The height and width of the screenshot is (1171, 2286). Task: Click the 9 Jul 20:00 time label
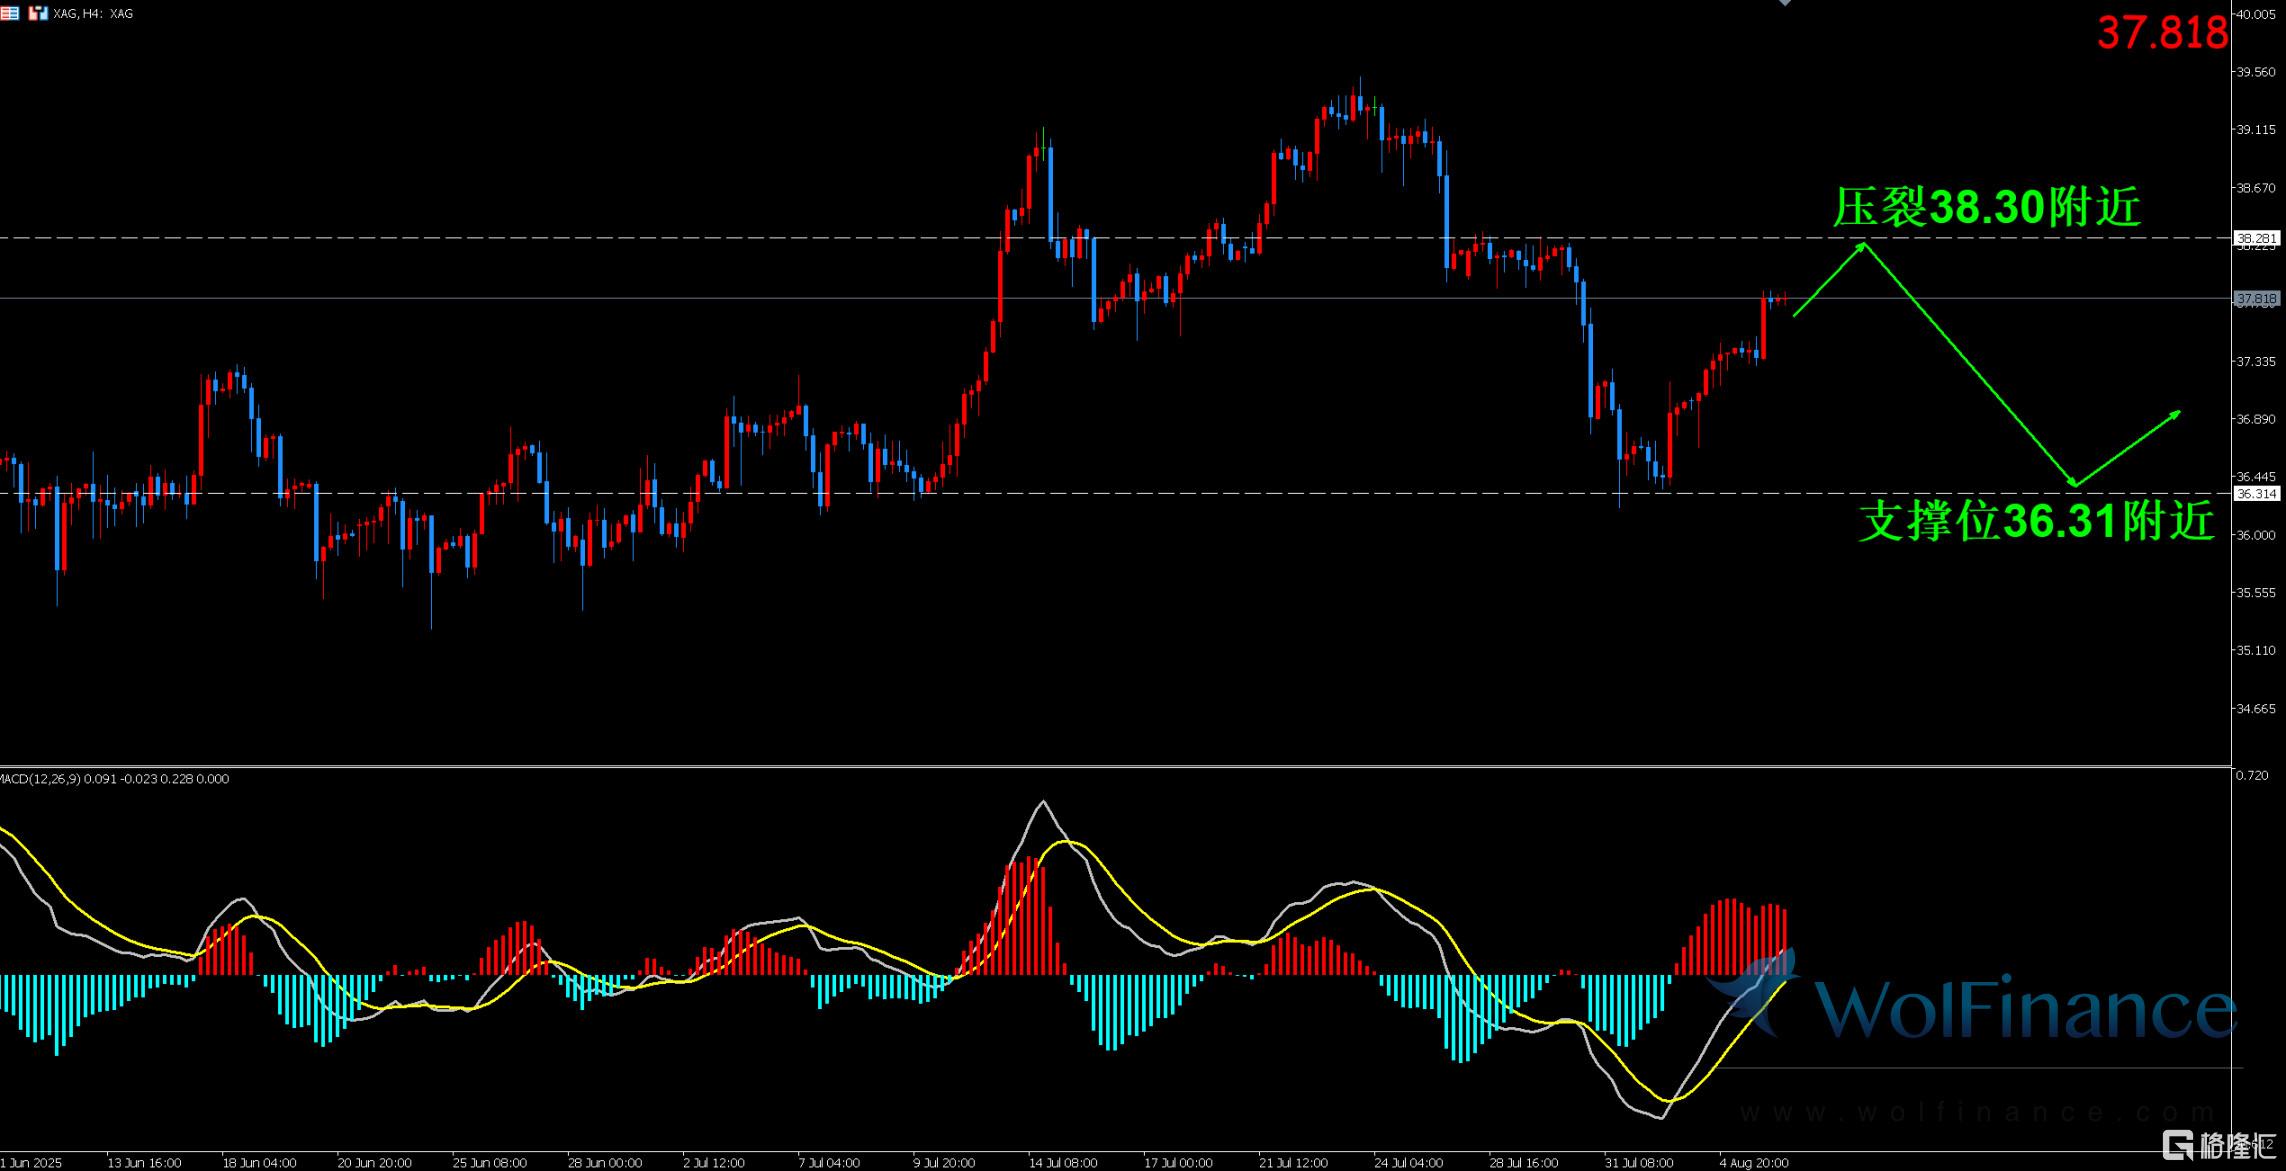pos(943,1163)
